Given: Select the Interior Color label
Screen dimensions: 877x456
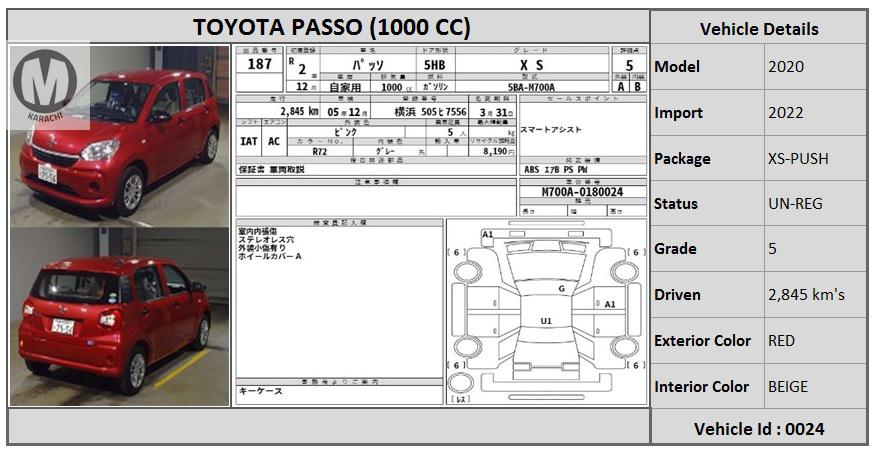Looking at the screenshot, I should [701, 387].
